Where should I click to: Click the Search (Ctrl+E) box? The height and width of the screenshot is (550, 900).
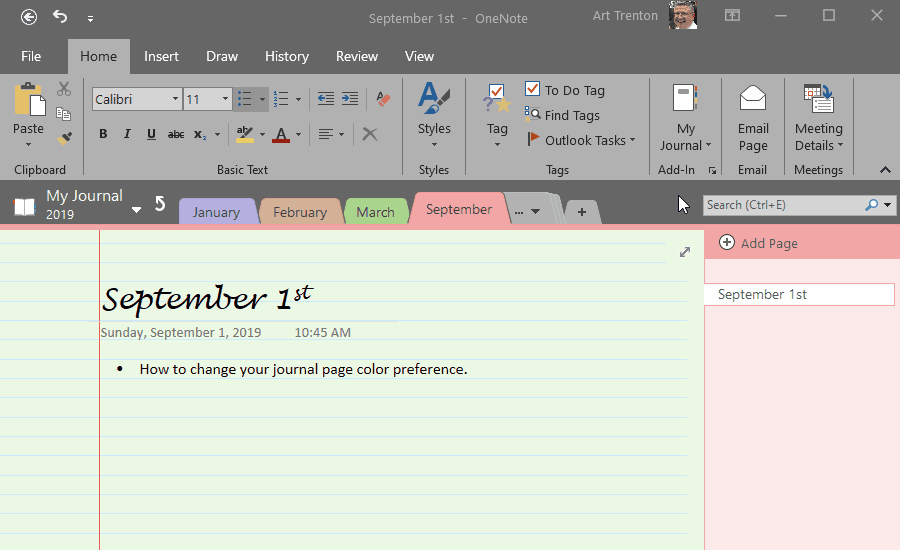pos(783,205)
